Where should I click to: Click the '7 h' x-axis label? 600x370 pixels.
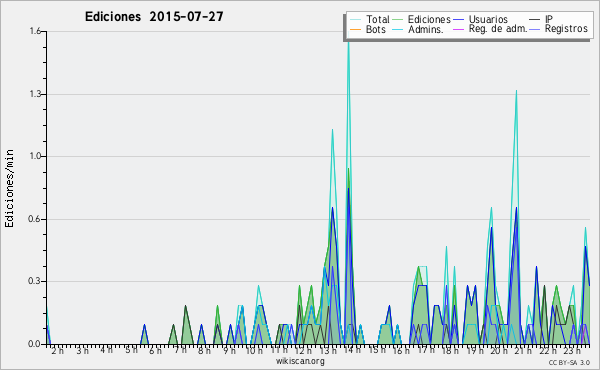tap(180, 350)
